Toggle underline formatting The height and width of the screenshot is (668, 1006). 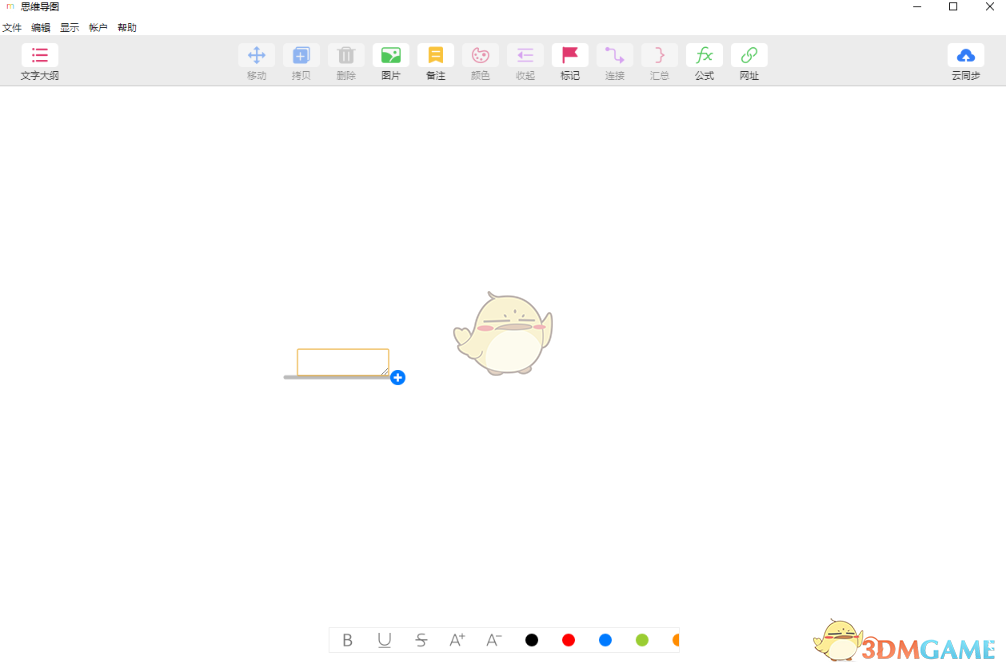coord(384,640)
